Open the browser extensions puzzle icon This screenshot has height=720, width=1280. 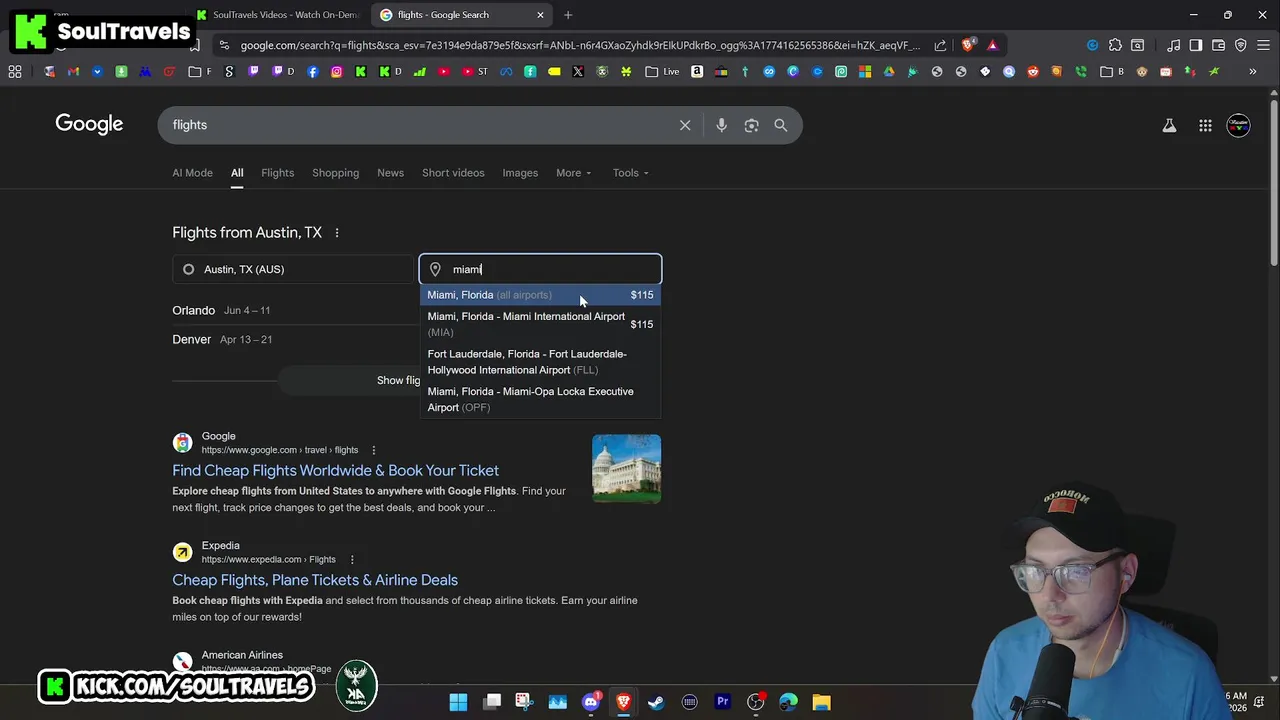pos(1115,45)
